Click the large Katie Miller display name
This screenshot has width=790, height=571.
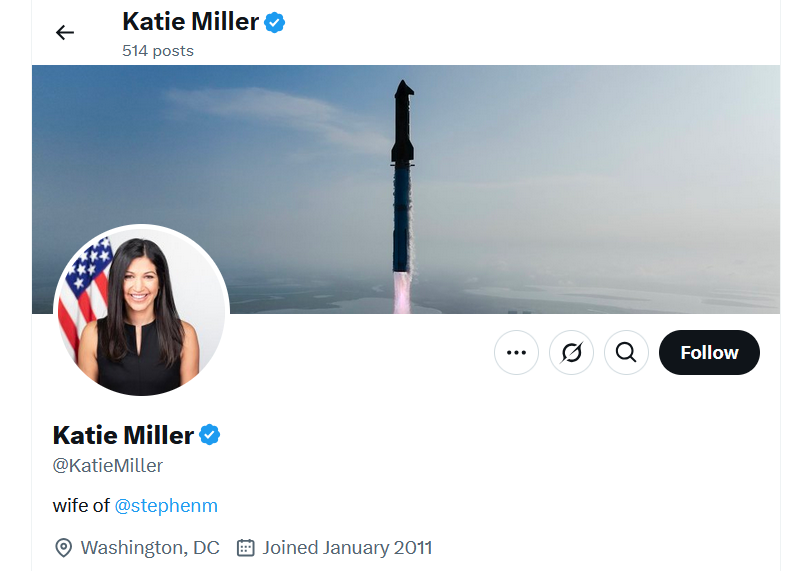(x=123, y=435)
